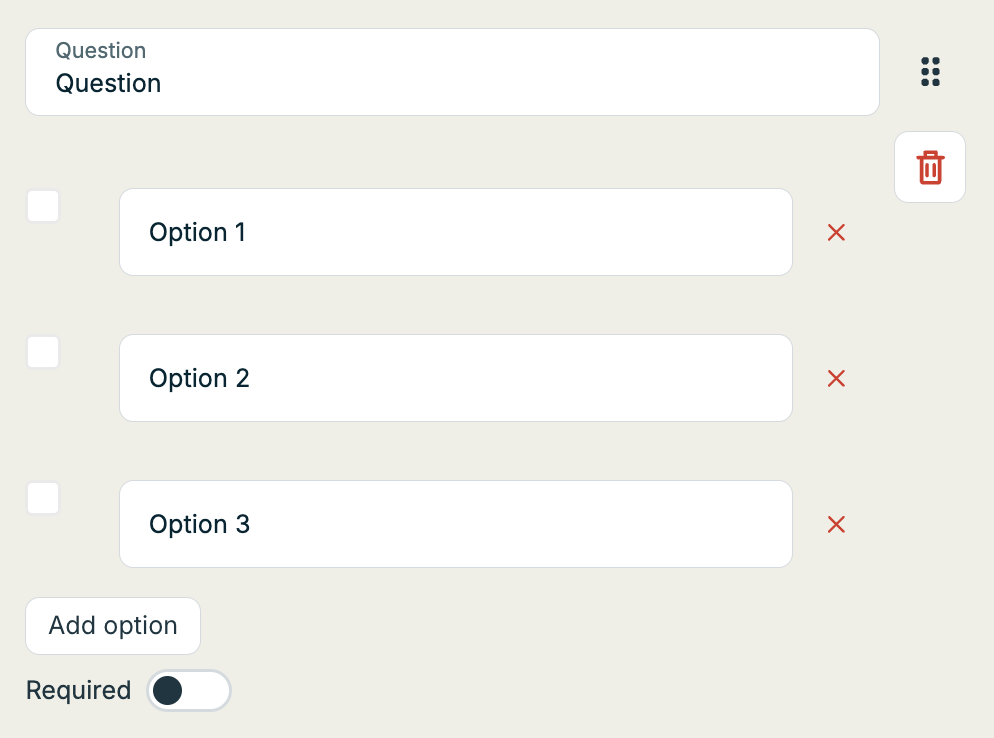This screenshot has width=994, height=738.
Task: Select the checkbox for Option 3
Action: [x=43, y=498]
